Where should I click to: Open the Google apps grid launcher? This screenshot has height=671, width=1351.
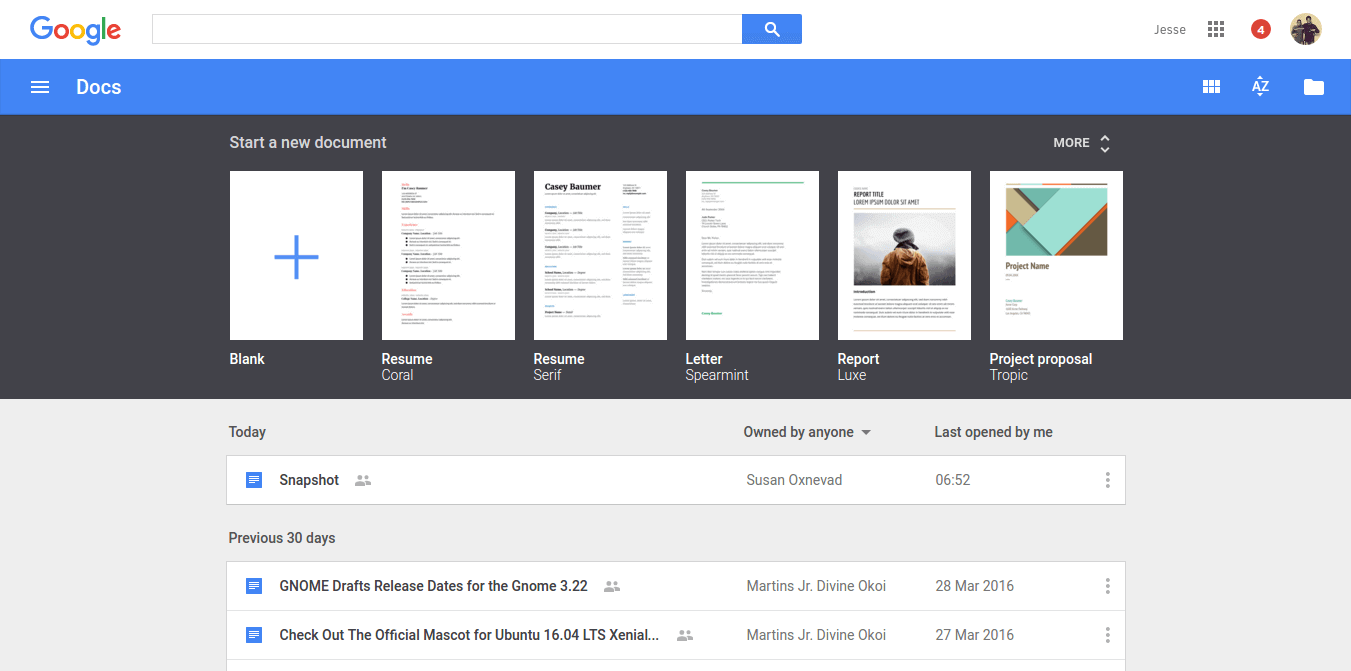click(1215, 29)
